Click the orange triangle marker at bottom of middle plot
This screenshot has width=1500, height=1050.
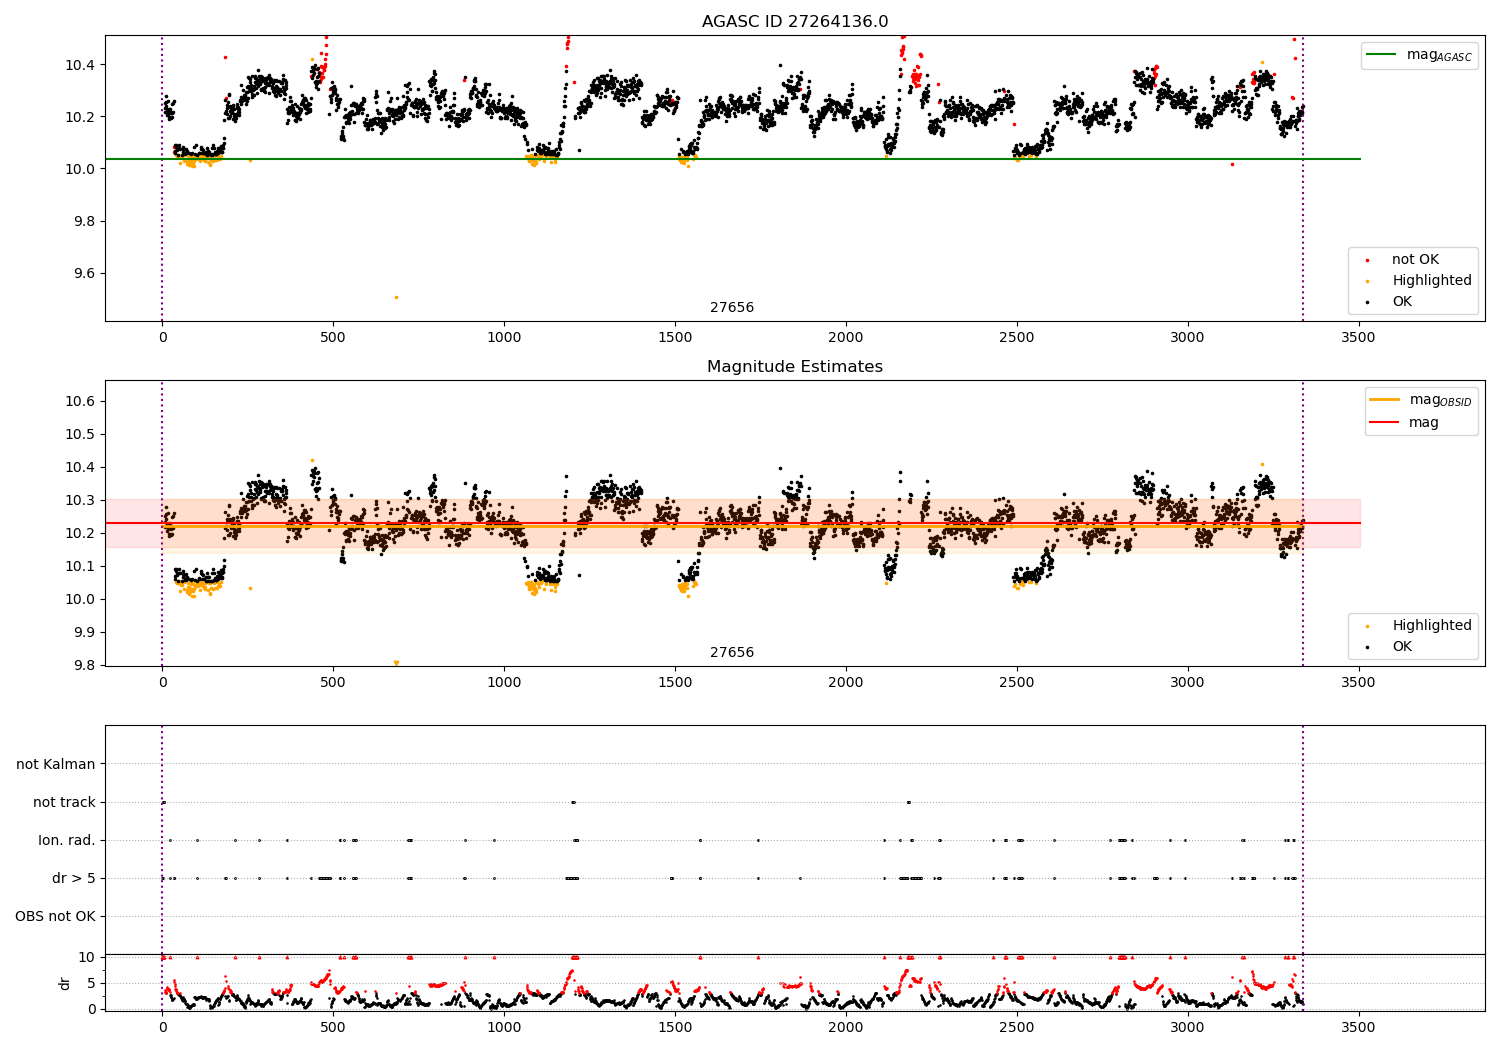[396, 662]
